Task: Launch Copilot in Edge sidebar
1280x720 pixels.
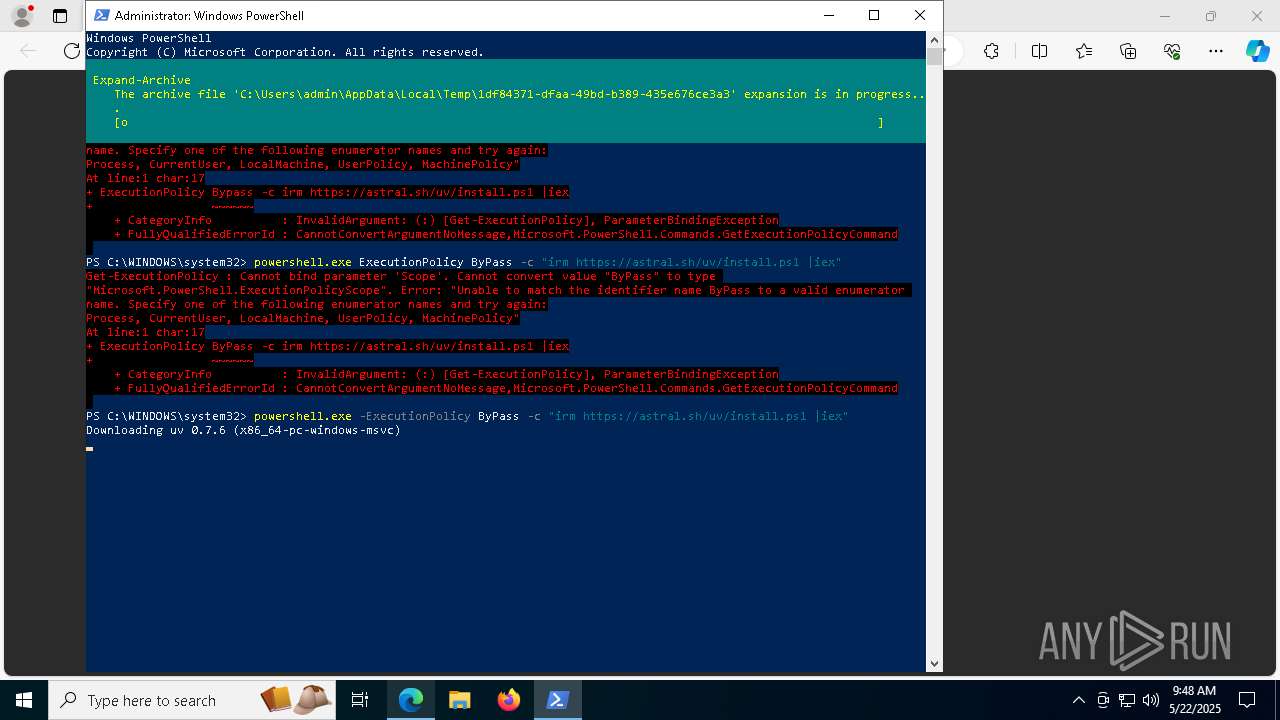Action: [x=1257, y=51]
